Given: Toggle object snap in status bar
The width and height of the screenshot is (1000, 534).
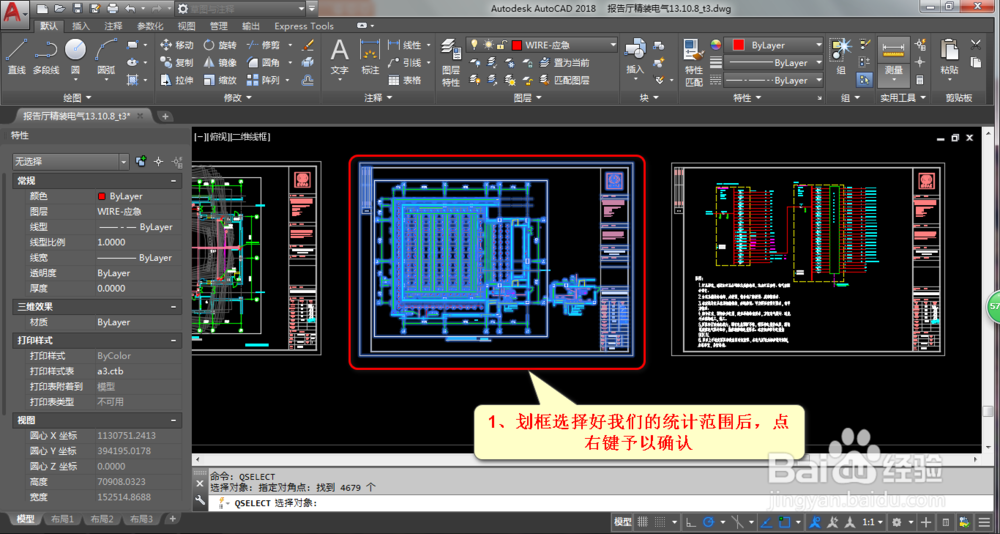Looking at the screenshot, I should click(x=784, y=521).
